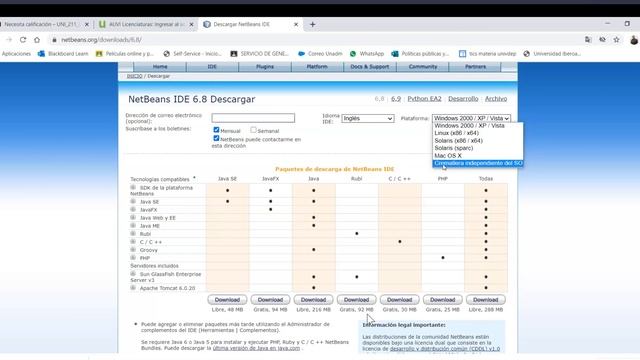Viewport: 640px width, 360px height.
Task: Expand info icon for C/C++ row
Action: pyautogui.click(x=133, y=242)
